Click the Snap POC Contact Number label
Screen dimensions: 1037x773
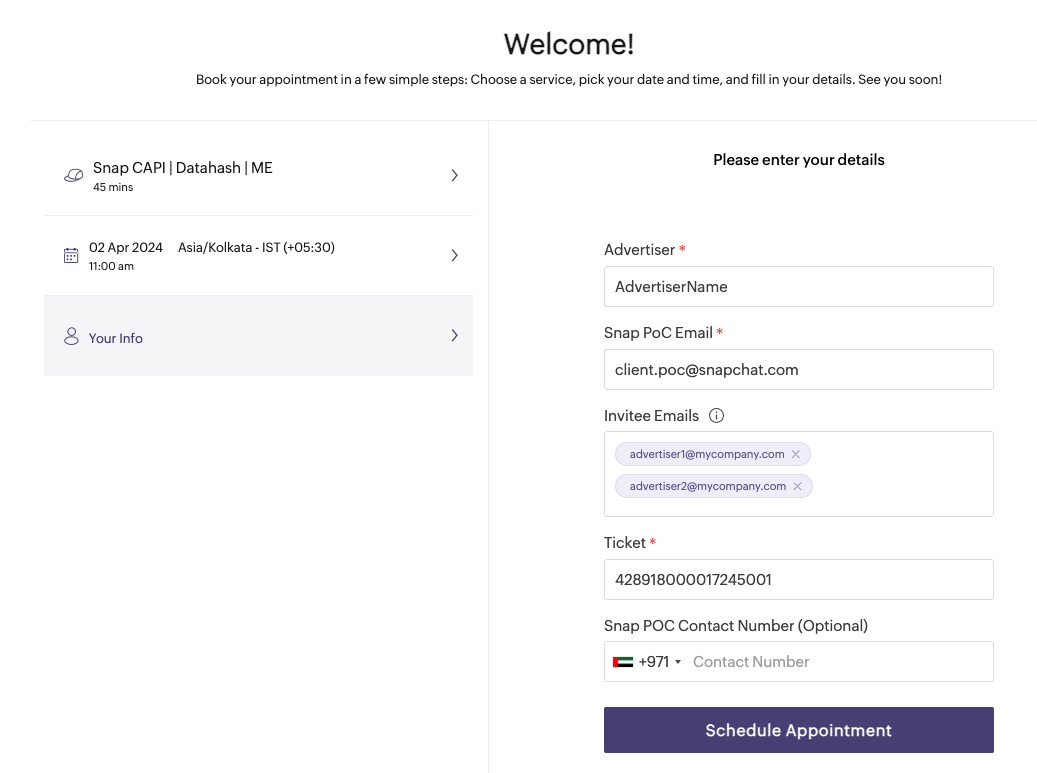pyautogui.click(x=735, y=626)
